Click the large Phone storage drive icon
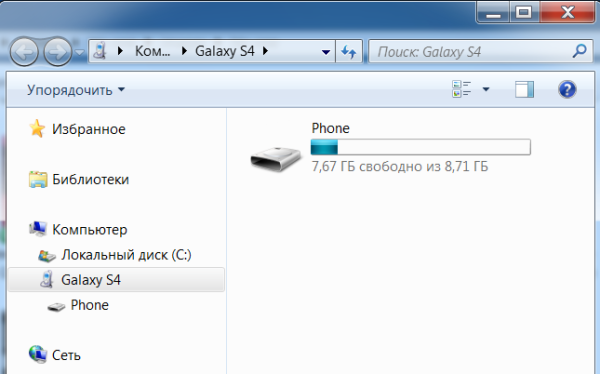The height and width of the screenshot is (374, 600). click(x=276, y=159)
